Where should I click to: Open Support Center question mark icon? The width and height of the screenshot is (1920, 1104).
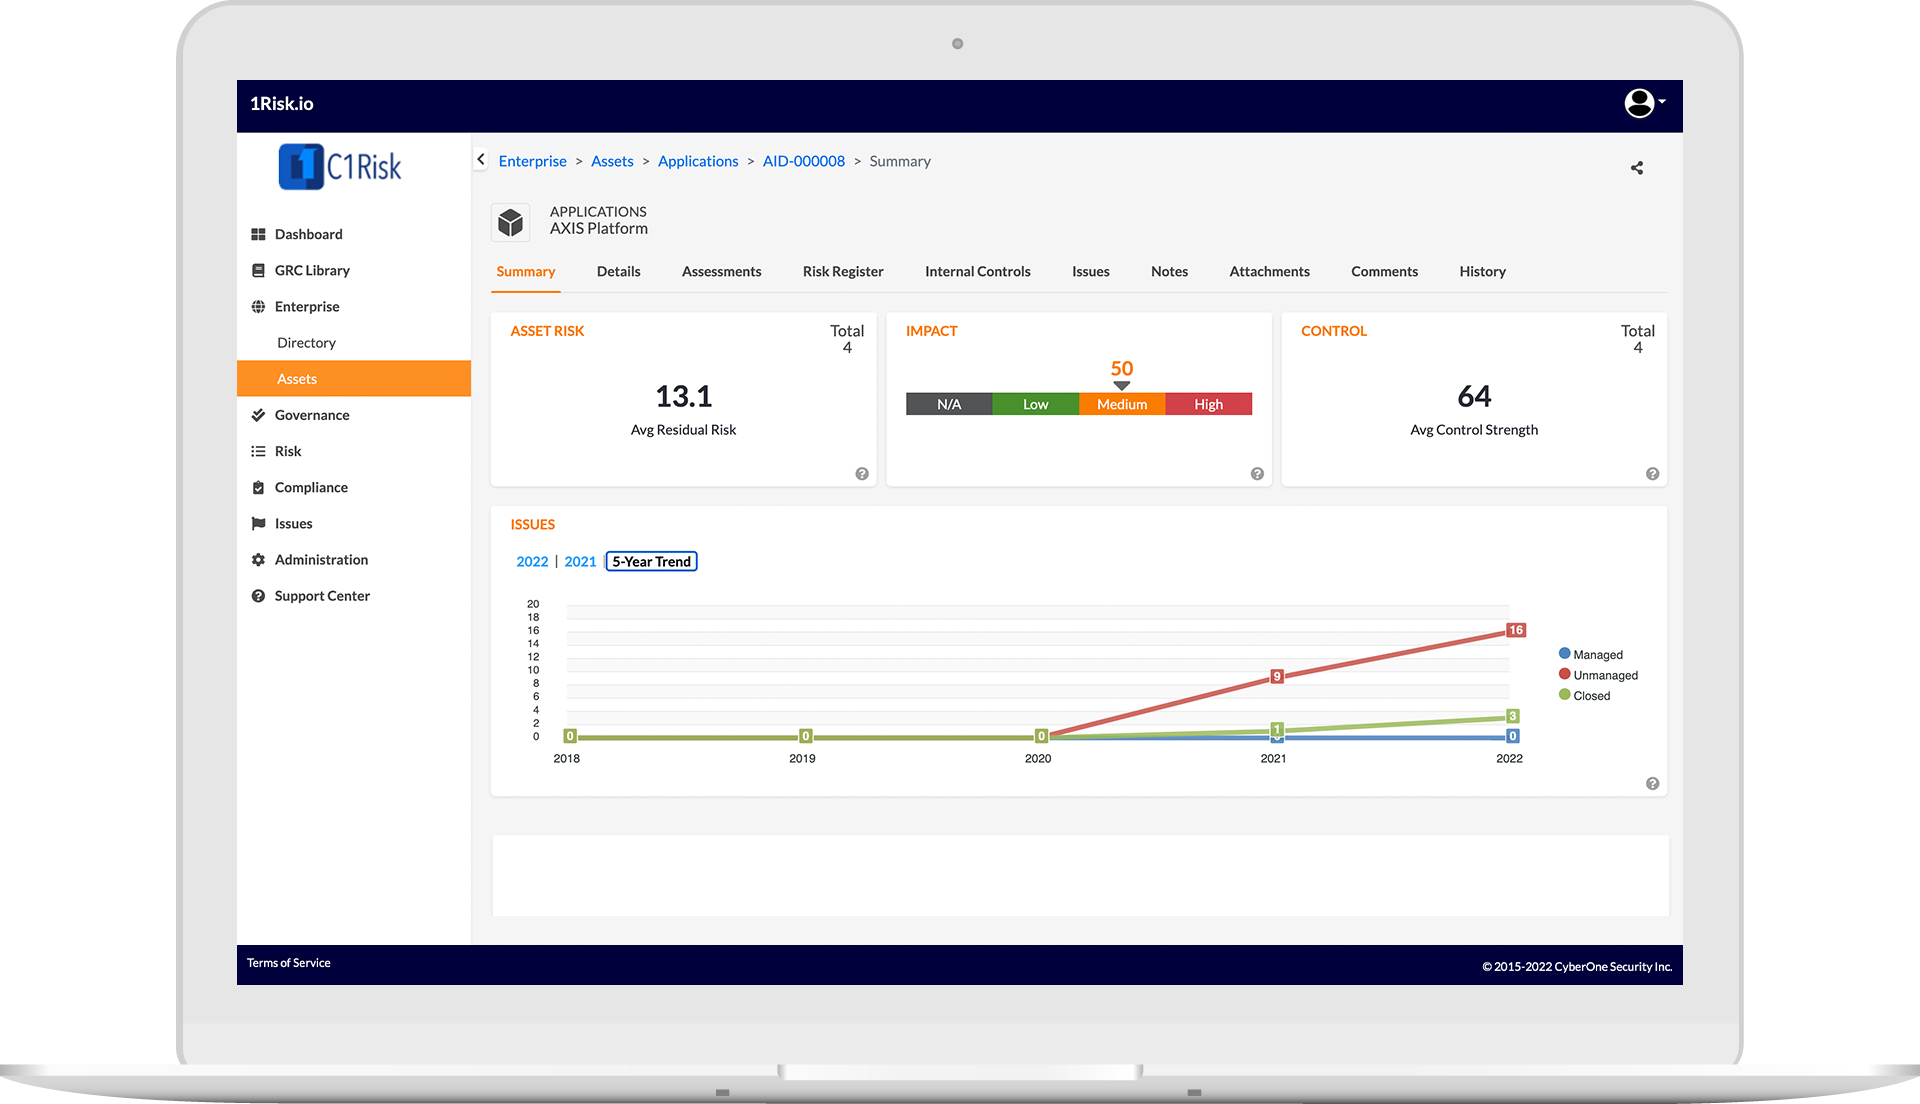click(258, 596)
